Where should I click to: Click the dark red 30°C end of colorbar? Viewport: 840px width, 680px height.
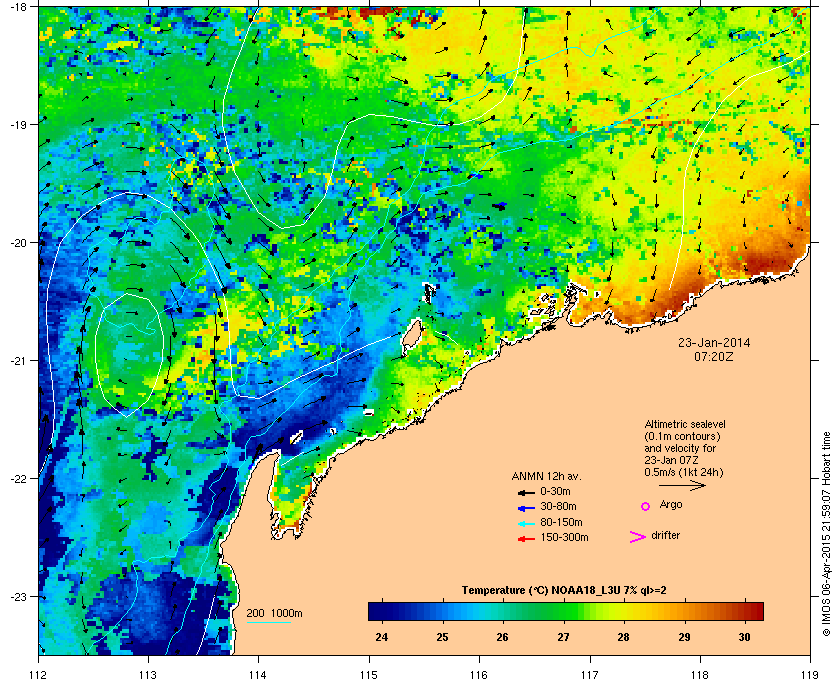point(756,611)
